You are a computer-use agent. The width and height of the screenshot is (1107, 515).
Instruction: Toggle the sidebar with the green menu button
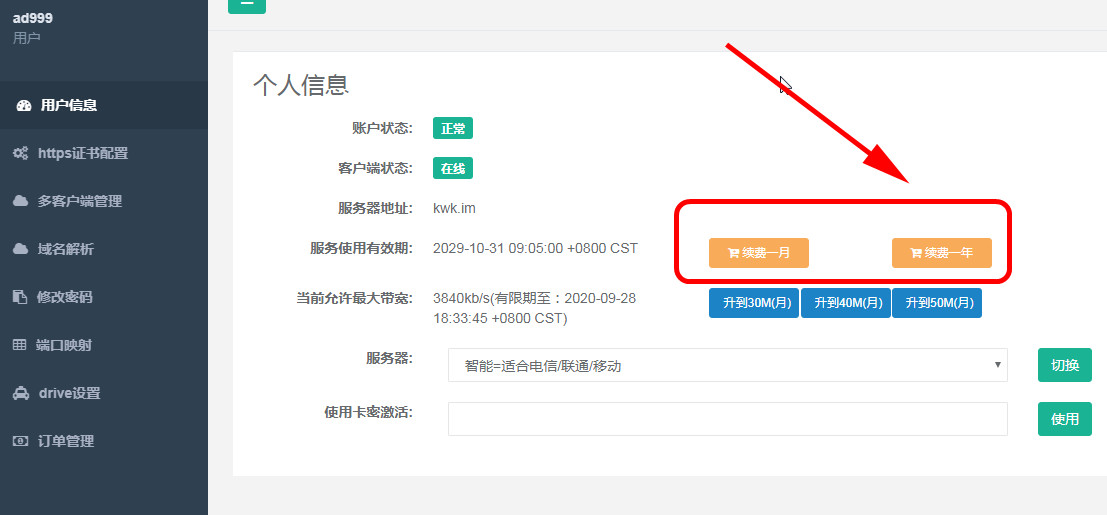pos(247,4)
